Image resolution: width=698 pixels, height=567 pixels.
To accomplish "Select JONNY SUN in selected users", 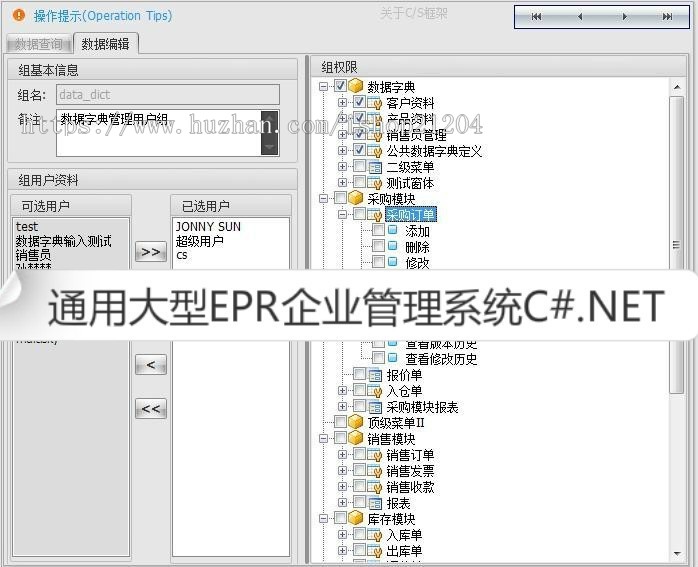I will tap(208, 227).
